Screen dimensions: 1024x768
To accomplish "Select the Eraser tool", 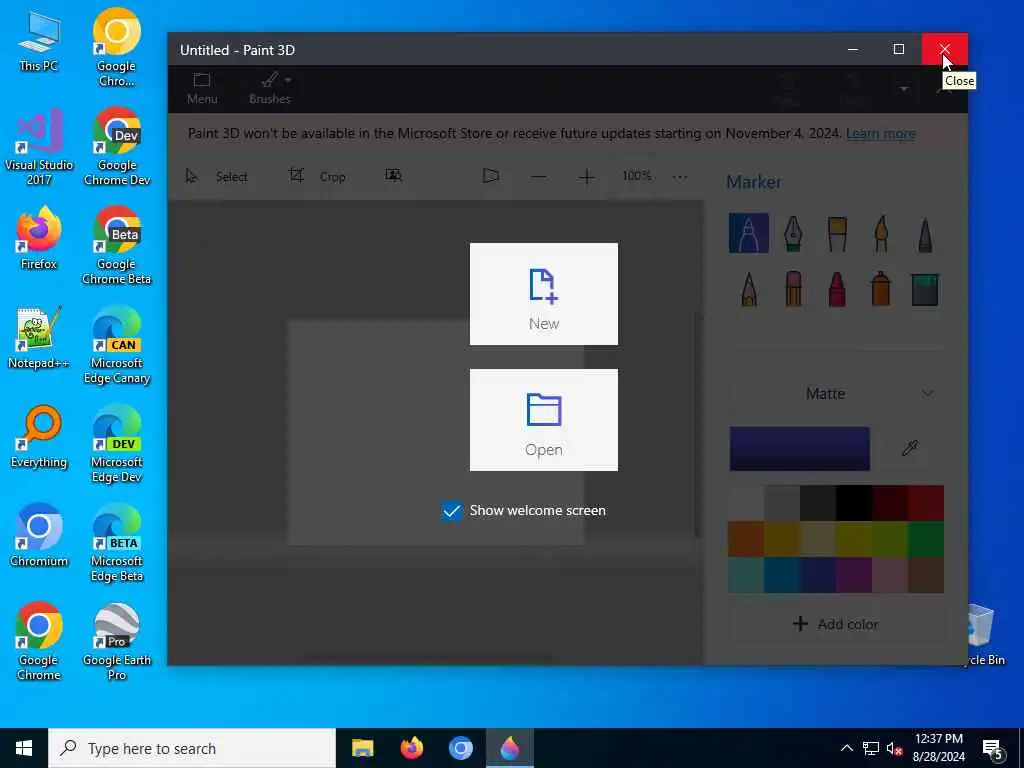I will [793, 288].
